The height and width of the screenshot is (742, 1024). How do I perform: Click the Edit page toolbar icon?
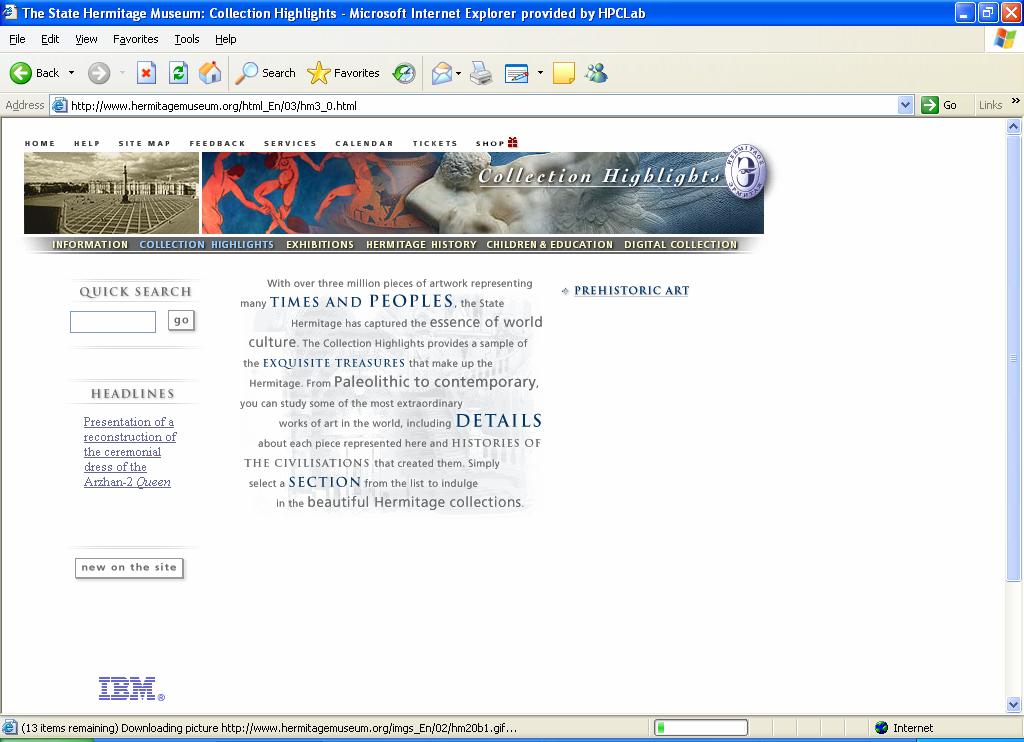coord(517,73)
